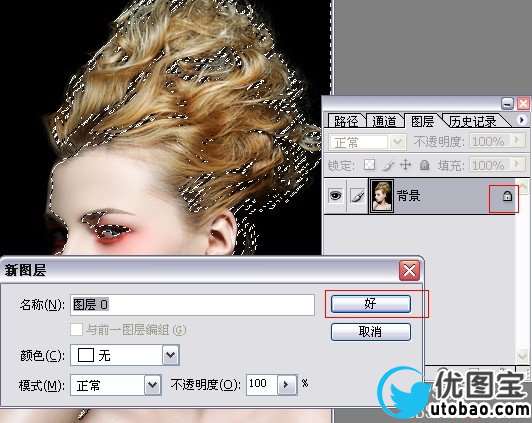Switch to the 路径 tab
This screenshot has width=532, height=423.
point(346,121)
